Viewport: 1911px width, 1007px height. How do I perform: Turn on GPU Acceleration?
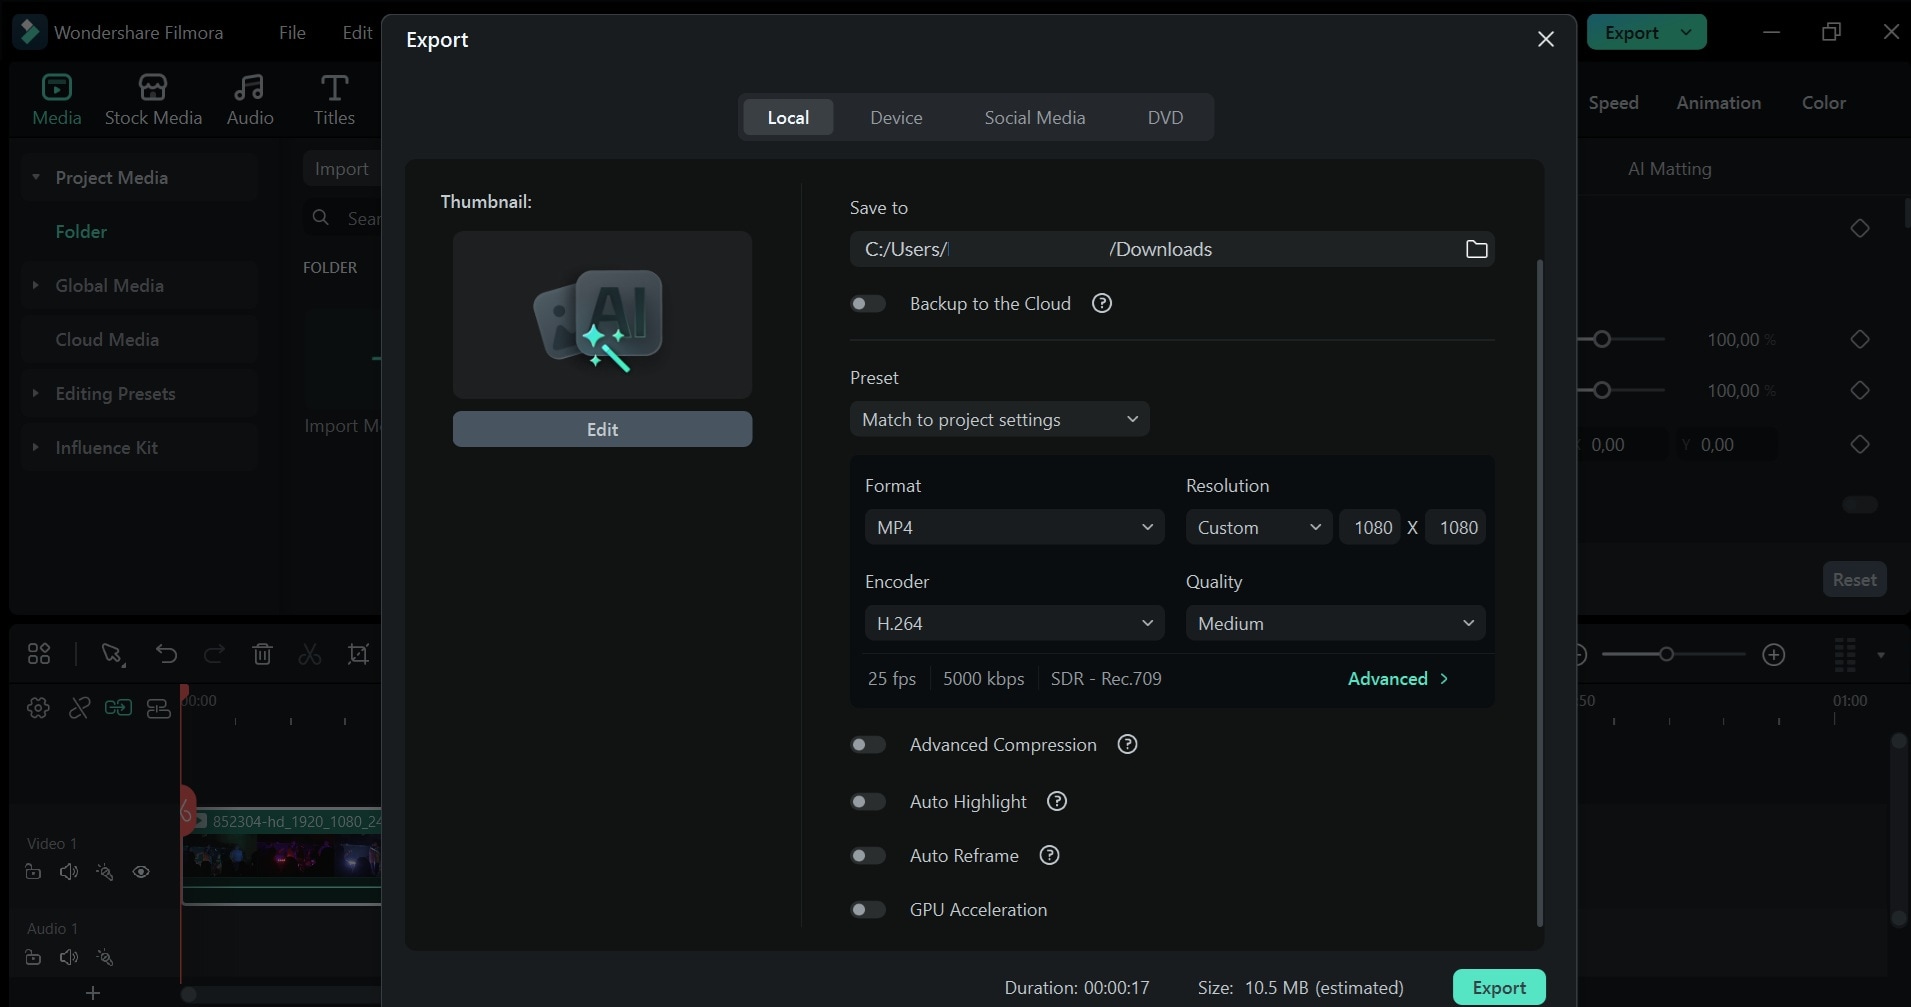[868, 909]
